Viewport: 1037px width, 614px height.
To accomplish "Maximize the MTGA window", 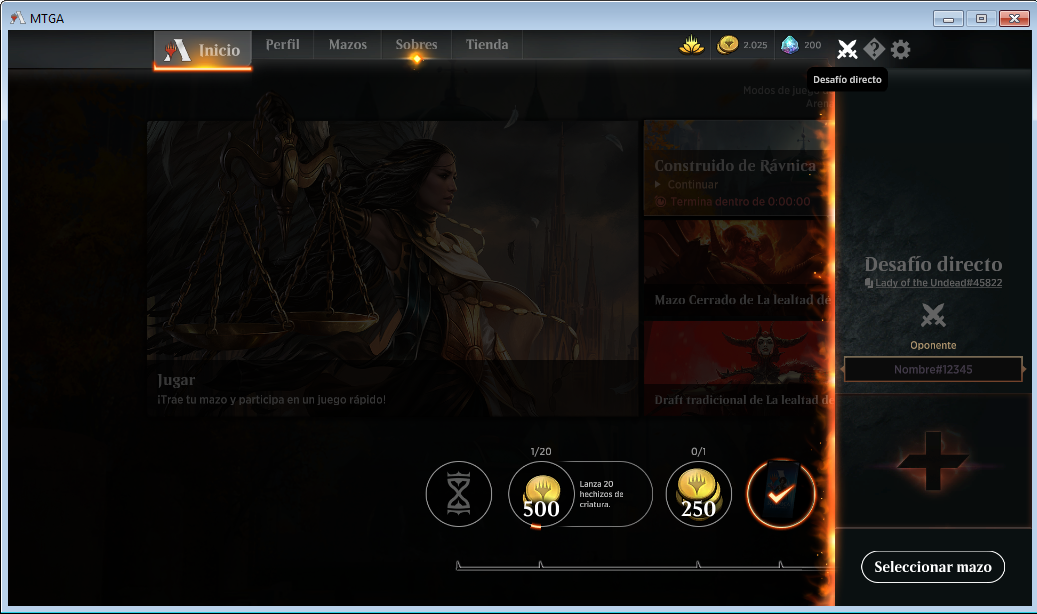I will point(981,19).
